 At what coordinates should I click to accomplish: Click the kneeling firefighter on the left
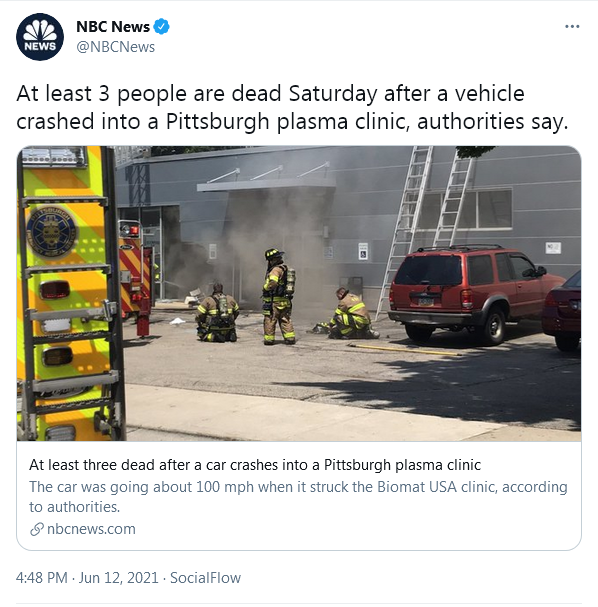point(217,313)
